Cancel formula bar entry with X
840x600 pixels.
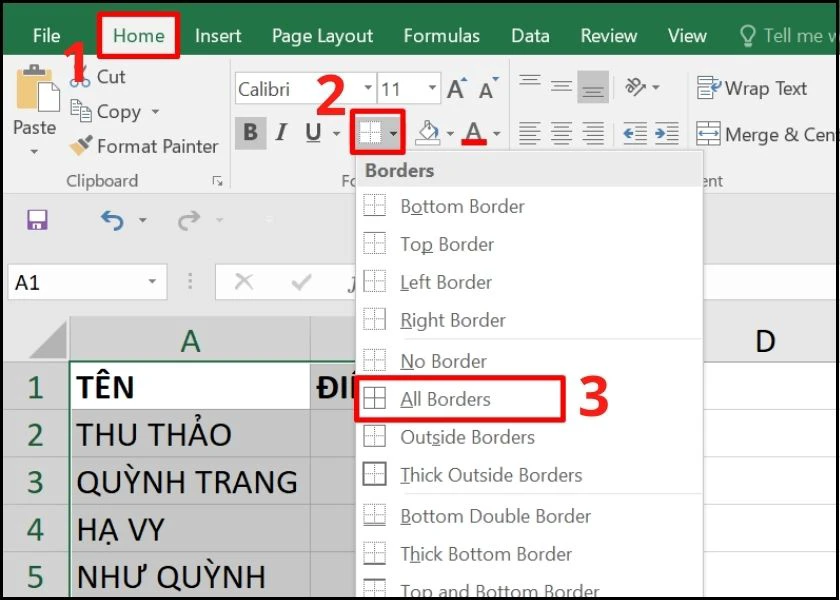click(244, 281)
